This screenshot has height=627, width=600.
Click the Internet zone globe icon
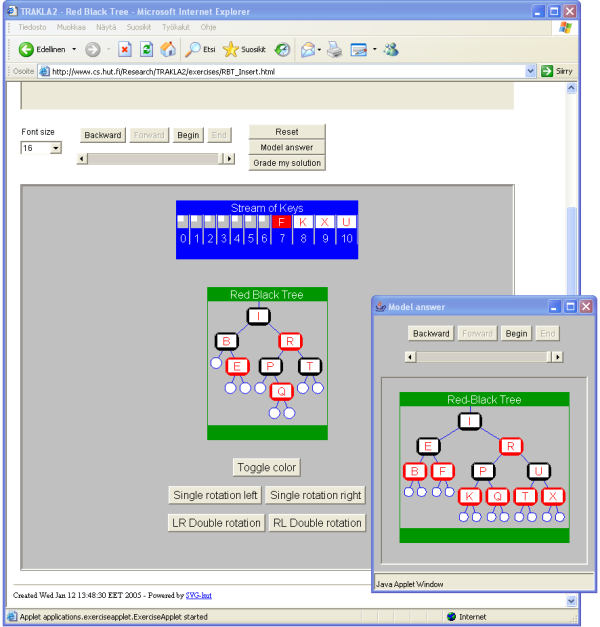[451, 617]
